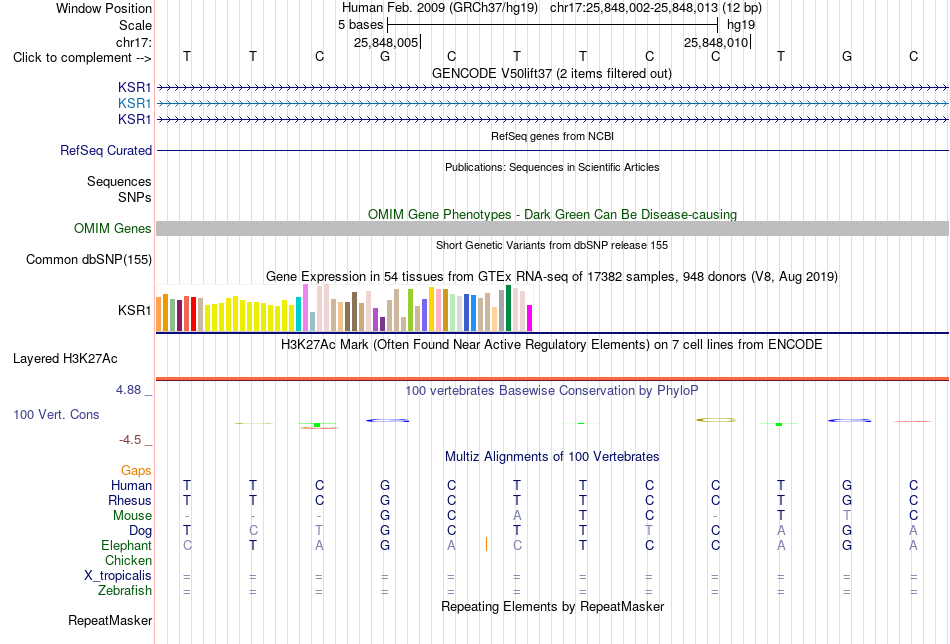
Task: Select the Sequences subtrack label
Action: click(119, 181)
